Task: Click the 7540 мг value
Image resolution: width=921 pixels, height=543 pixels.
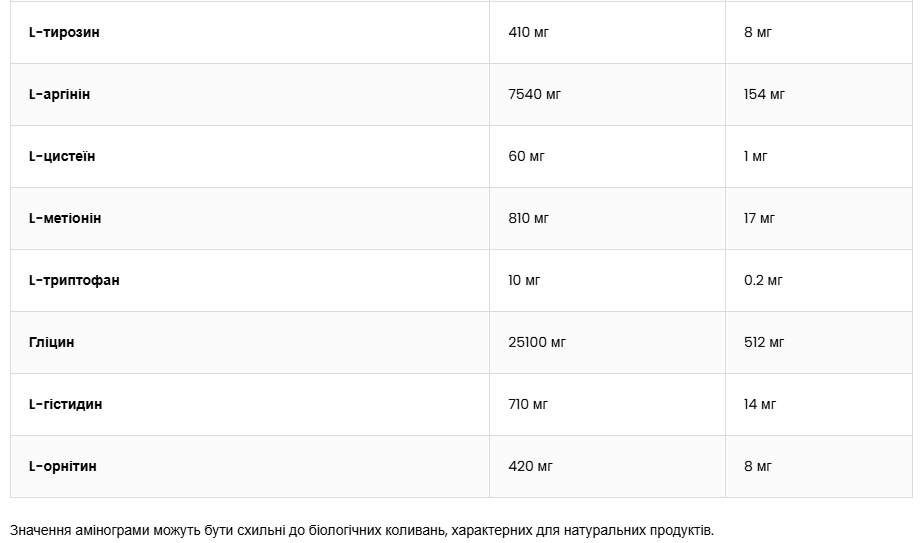Action: click(535, 94)
